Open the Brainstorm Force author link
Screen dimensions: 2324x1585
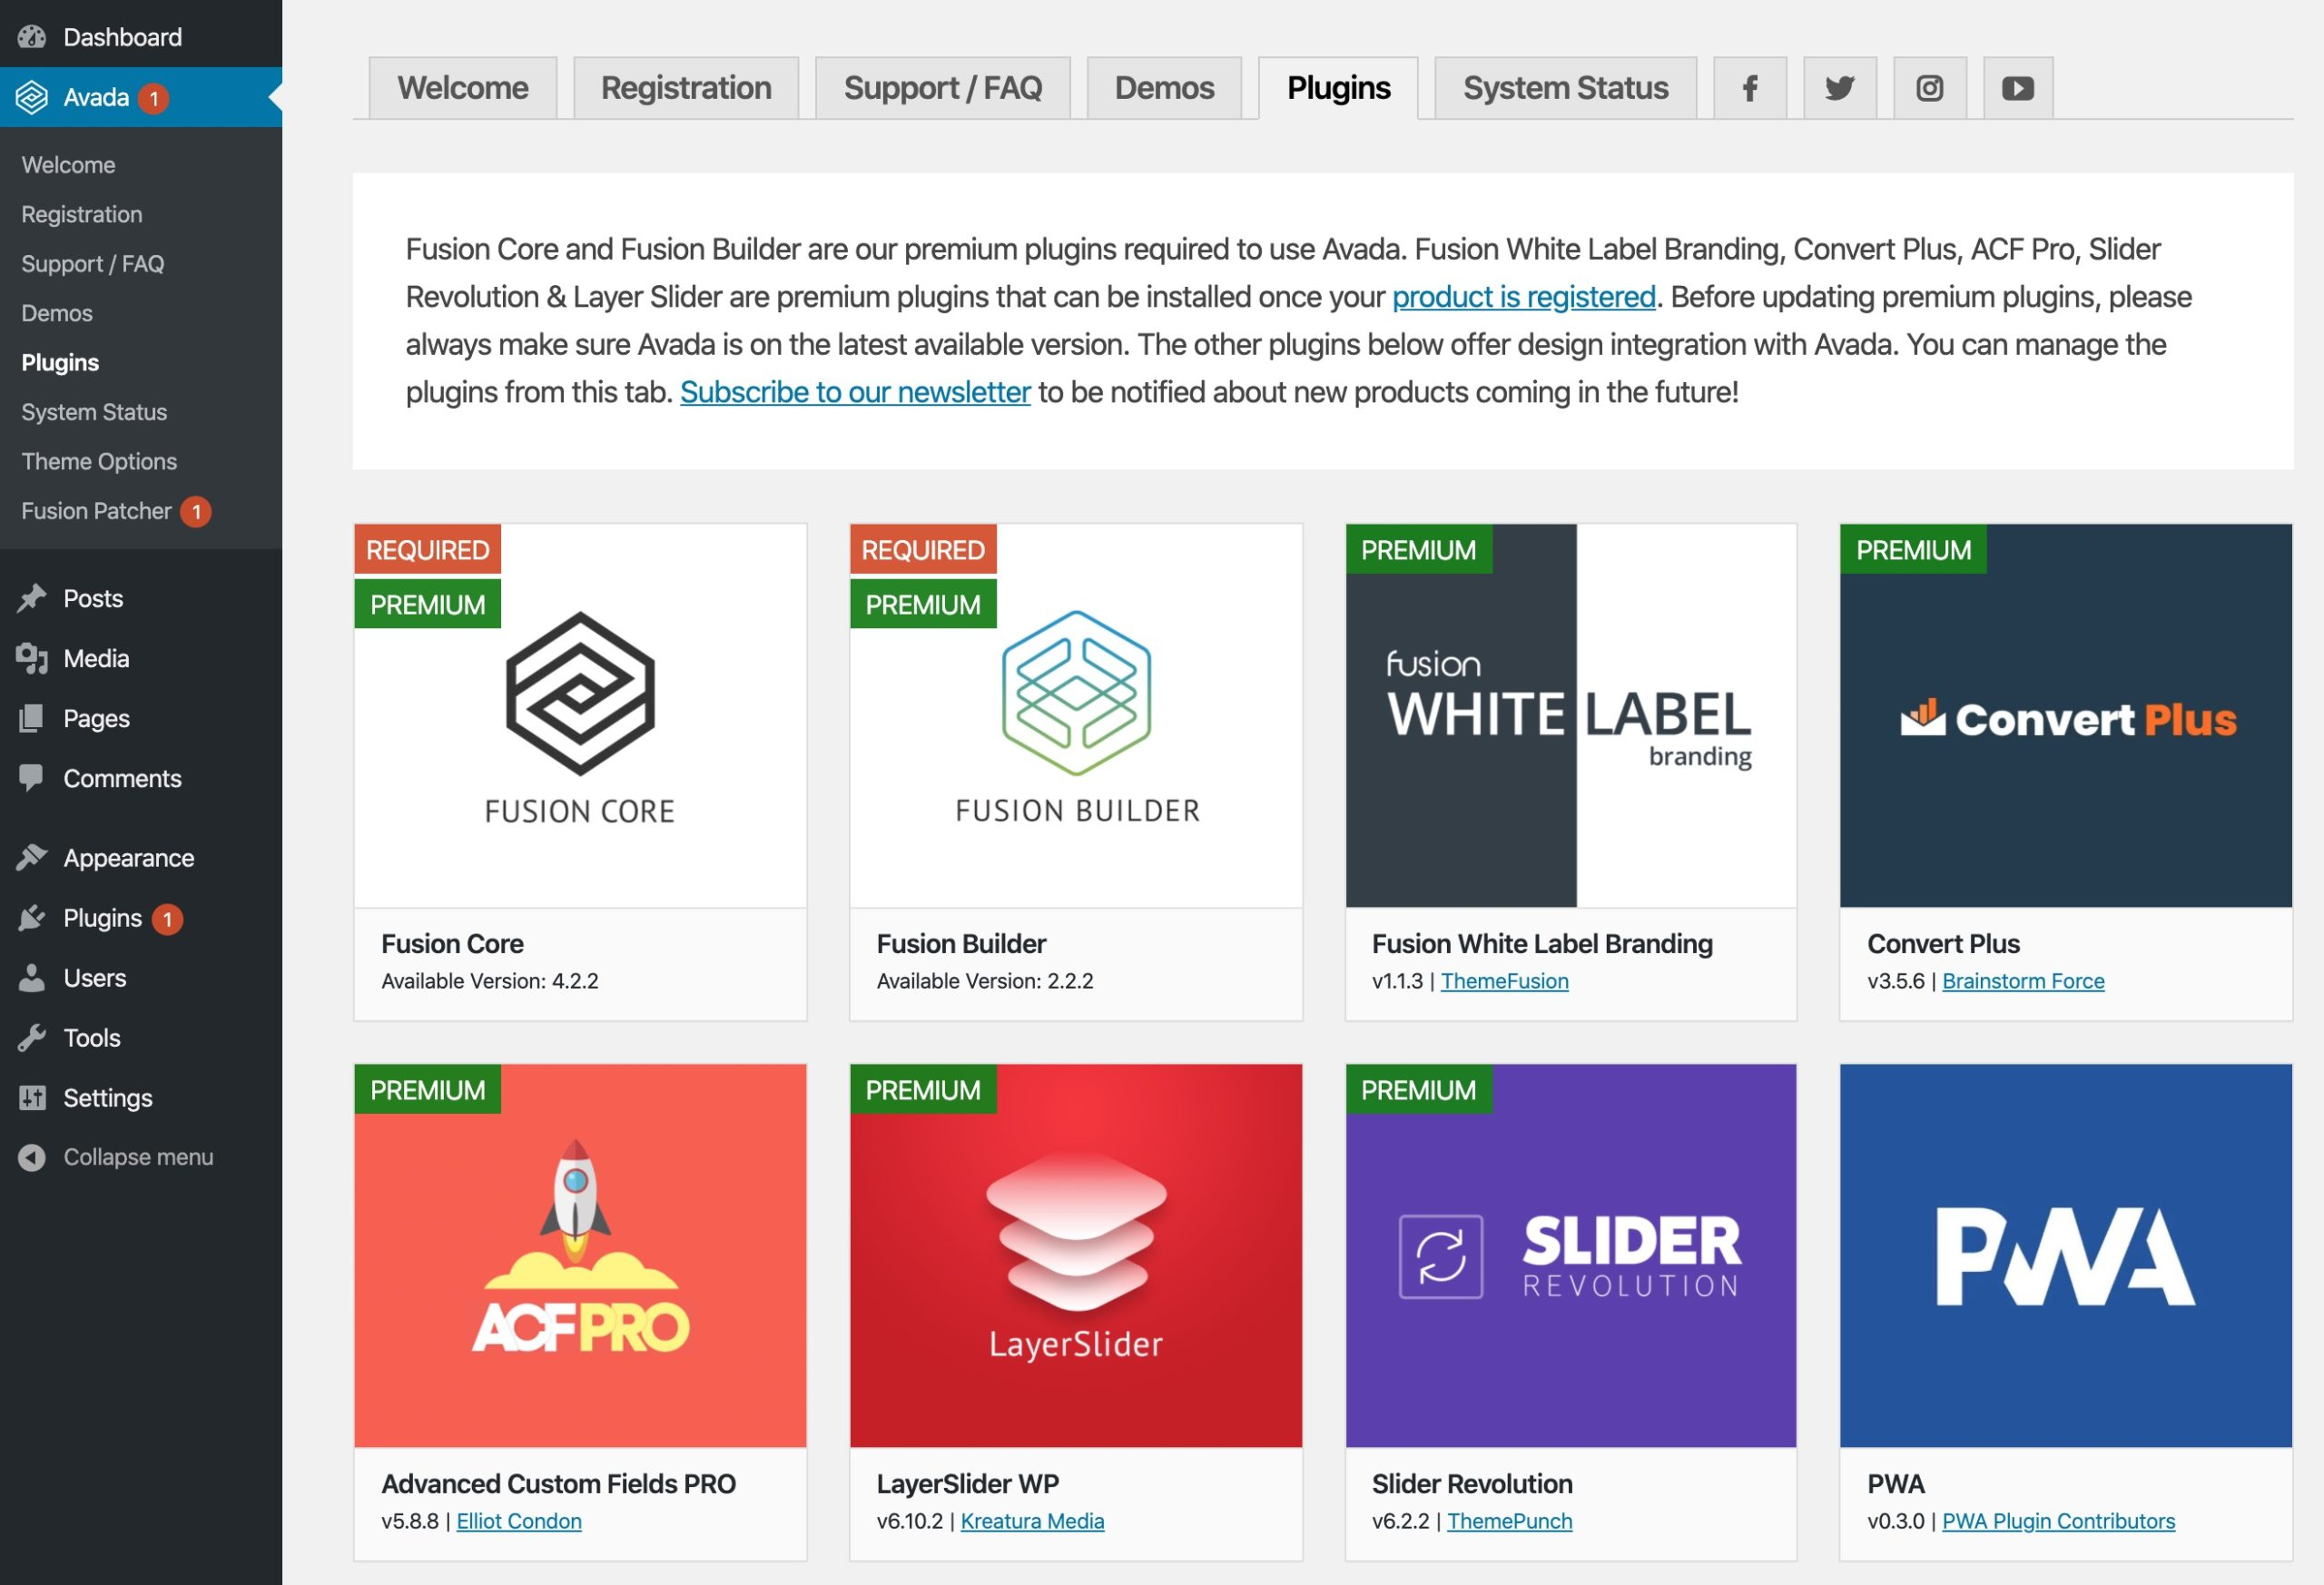pyautogui.click(x=2023, y=981)
